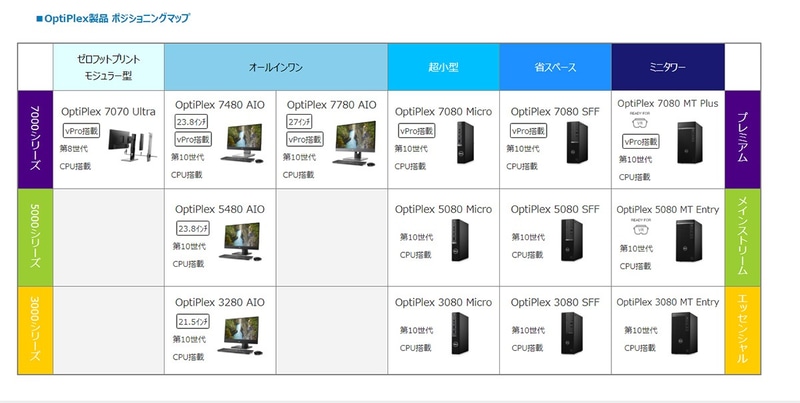The image size is (800, 403).
Task: Click the OptiPlex 7080 MT Plus name text
Action: click(668, 104)
